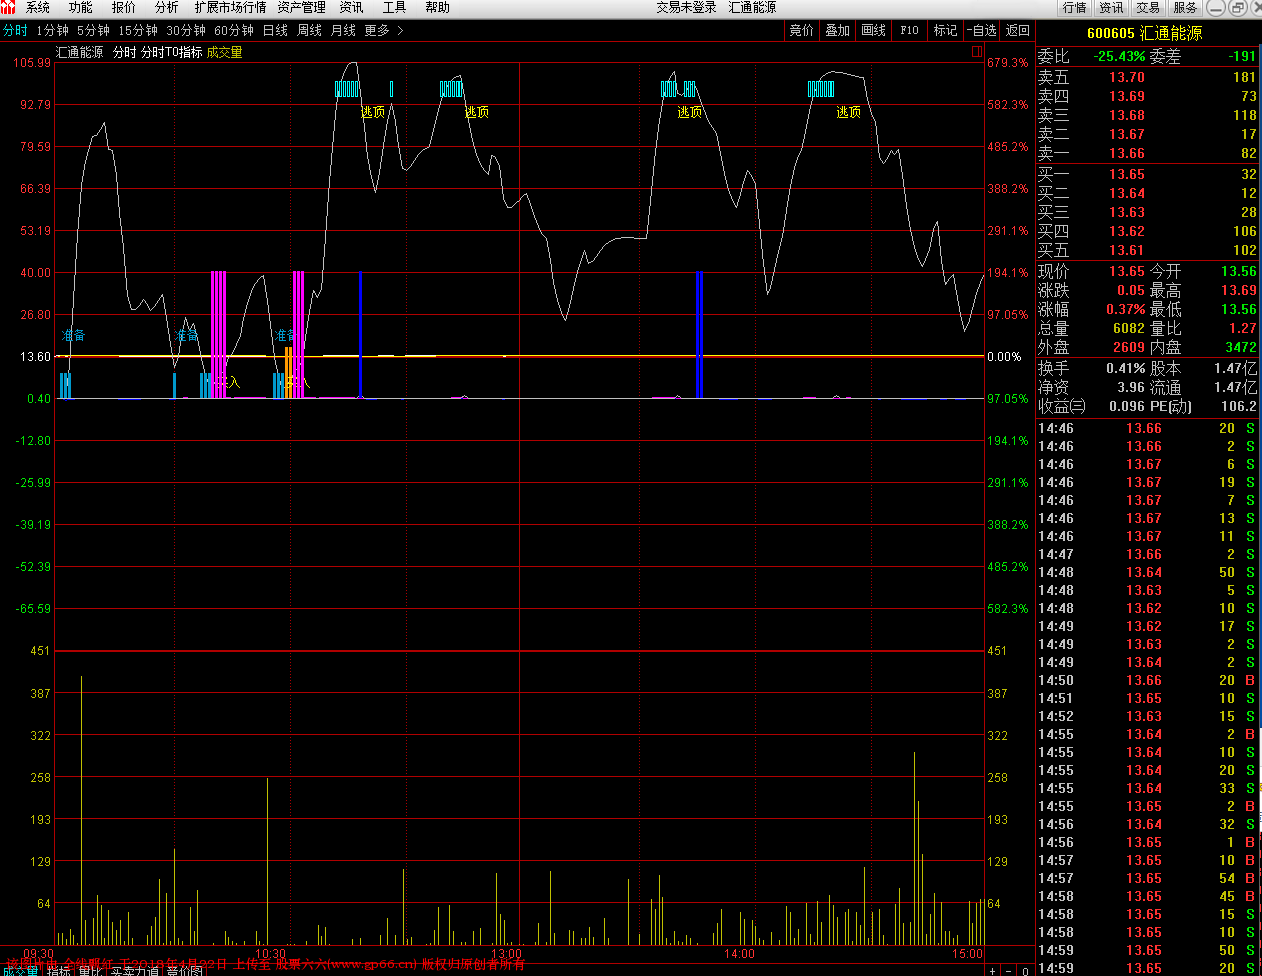The width and height of the screenshot is (1262, 976).
Task: Click the 卖一 13.66 order book row
Action: pyautogui.click(x=1148, y=153)
